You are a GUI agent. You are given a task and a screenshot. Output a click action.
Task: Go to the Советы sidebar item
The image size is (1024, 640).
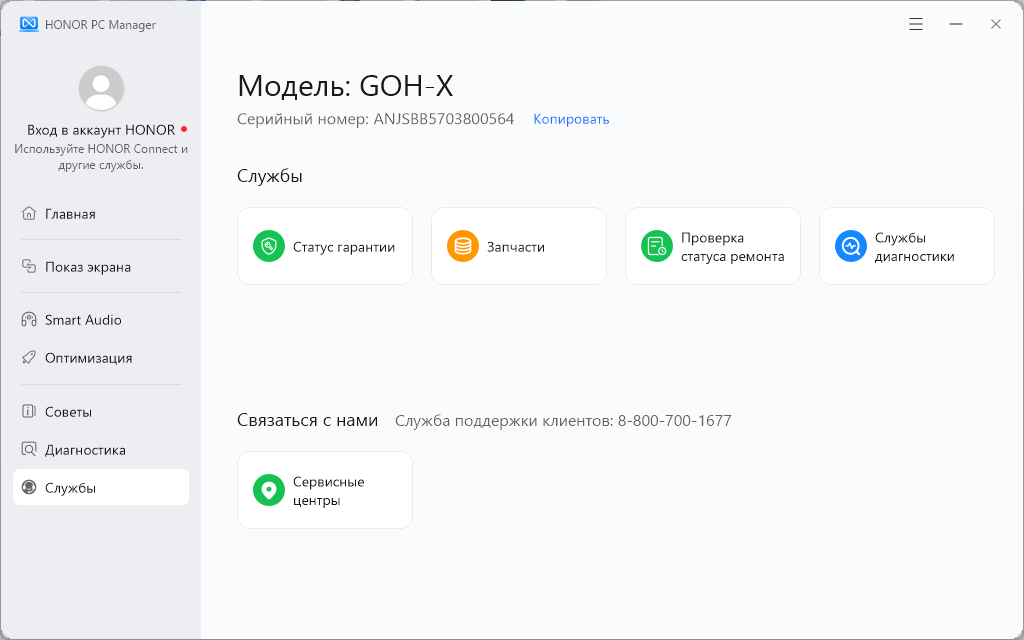pyautogui.click(x=68, y=412)
